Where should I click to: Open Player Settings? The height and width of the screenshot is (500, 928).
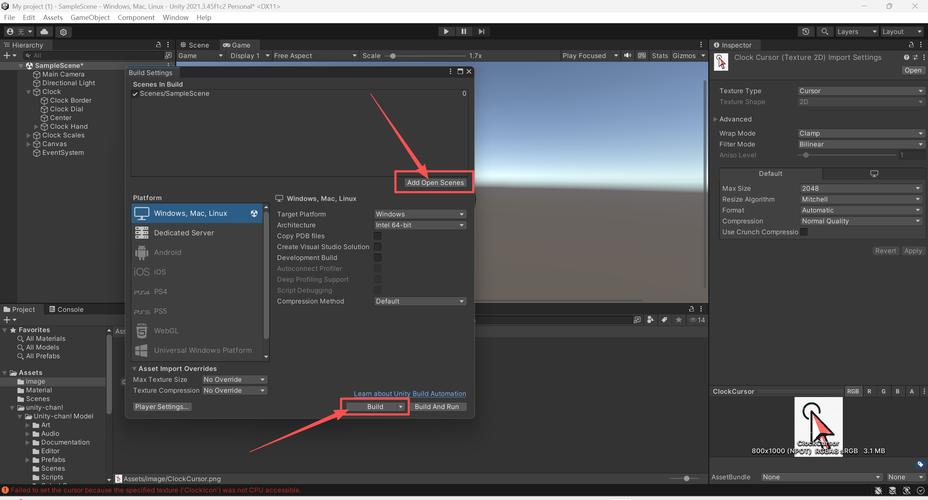162,407
